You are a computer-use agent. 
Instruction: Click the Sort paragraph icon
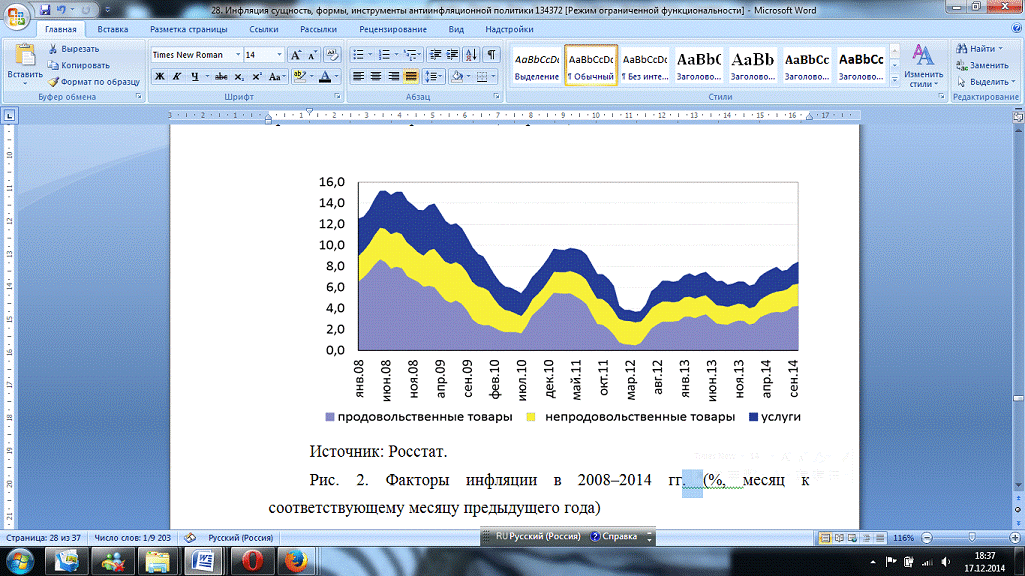471,55
